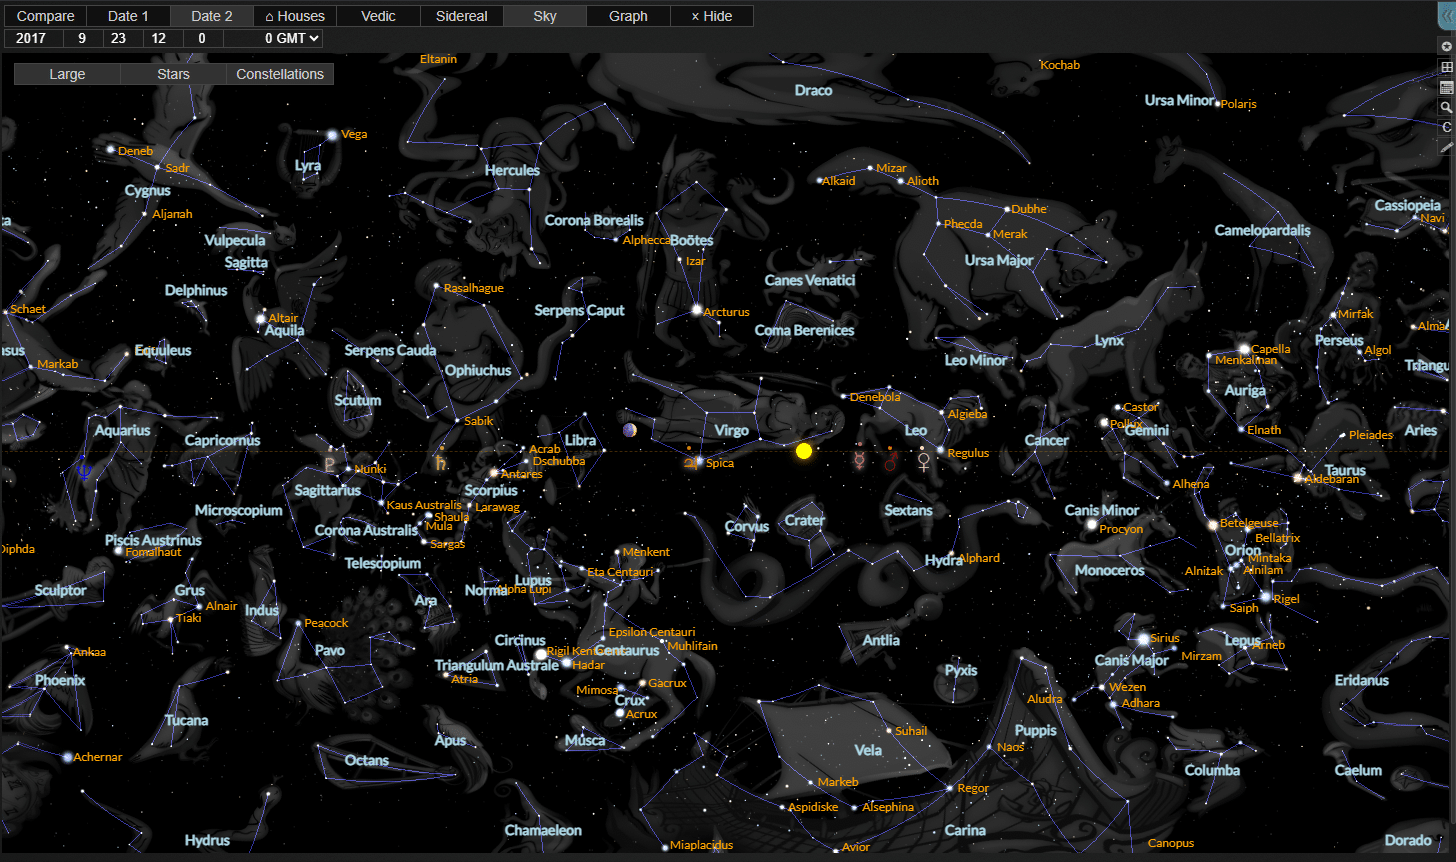Image resolution: width=1456 pixels, height=862 pixels.
Task: Toggle the Large display option
Action: point(67,74)
